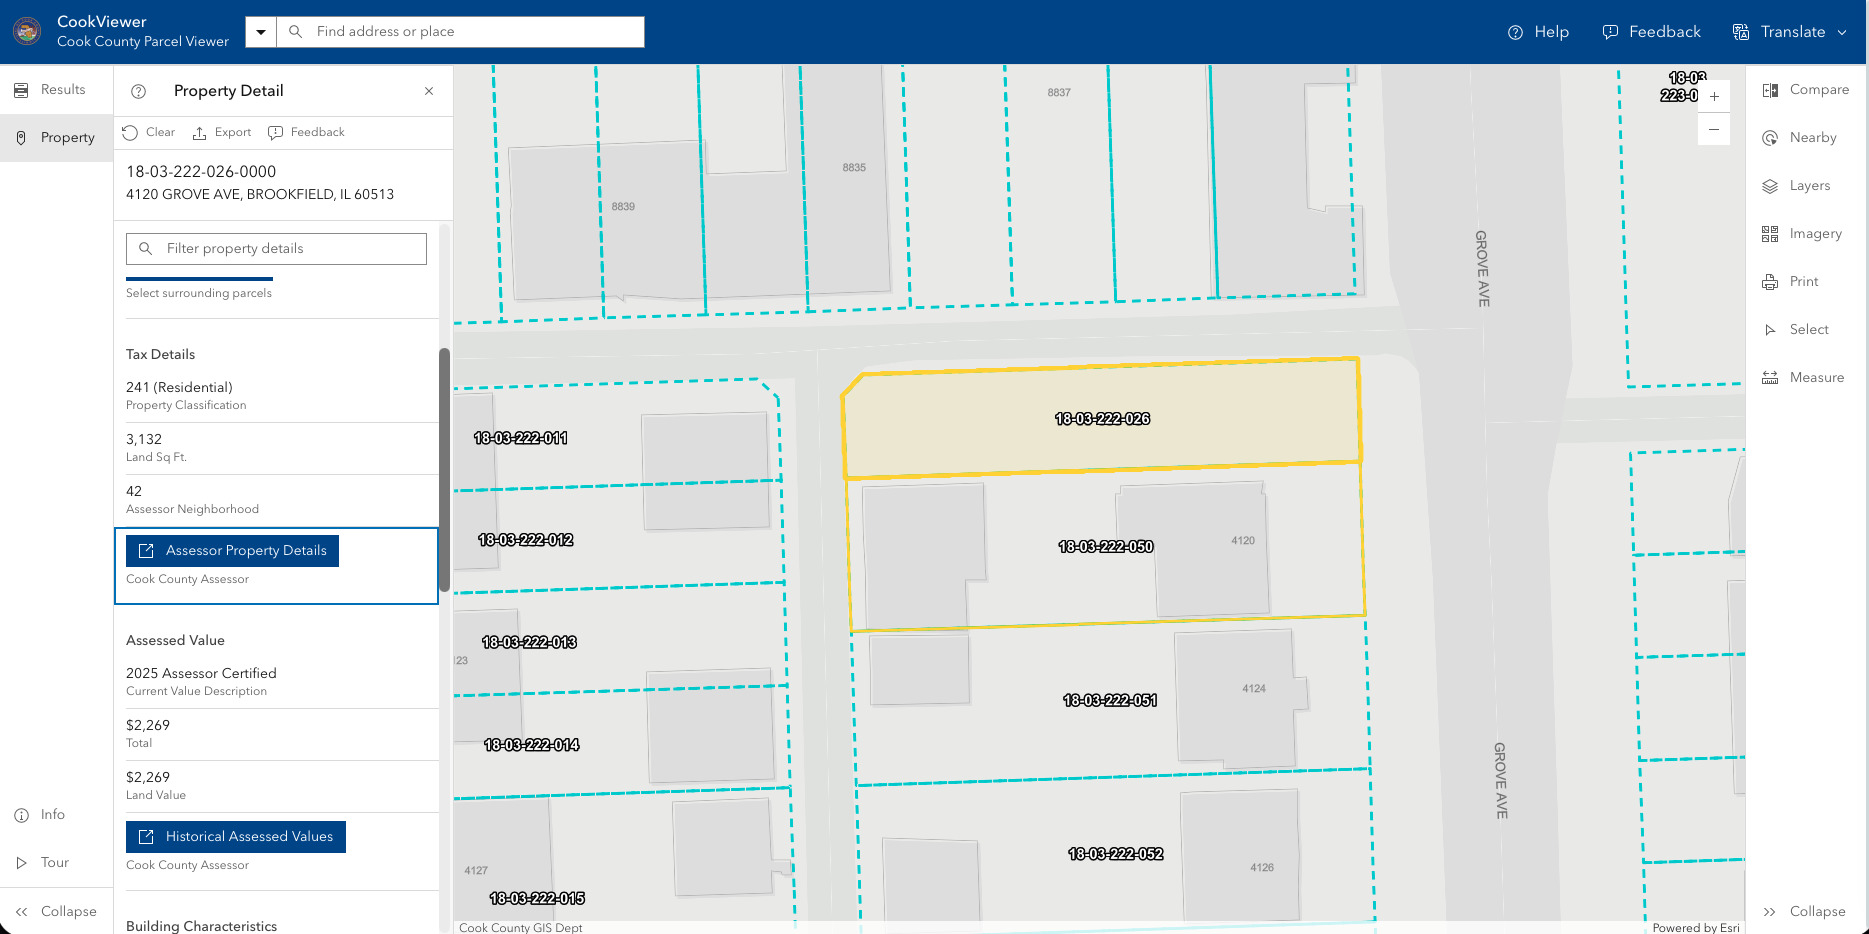Open Assessor Property Details link
This screenshot has height=934, width=1869.
[x=232, y=551]
